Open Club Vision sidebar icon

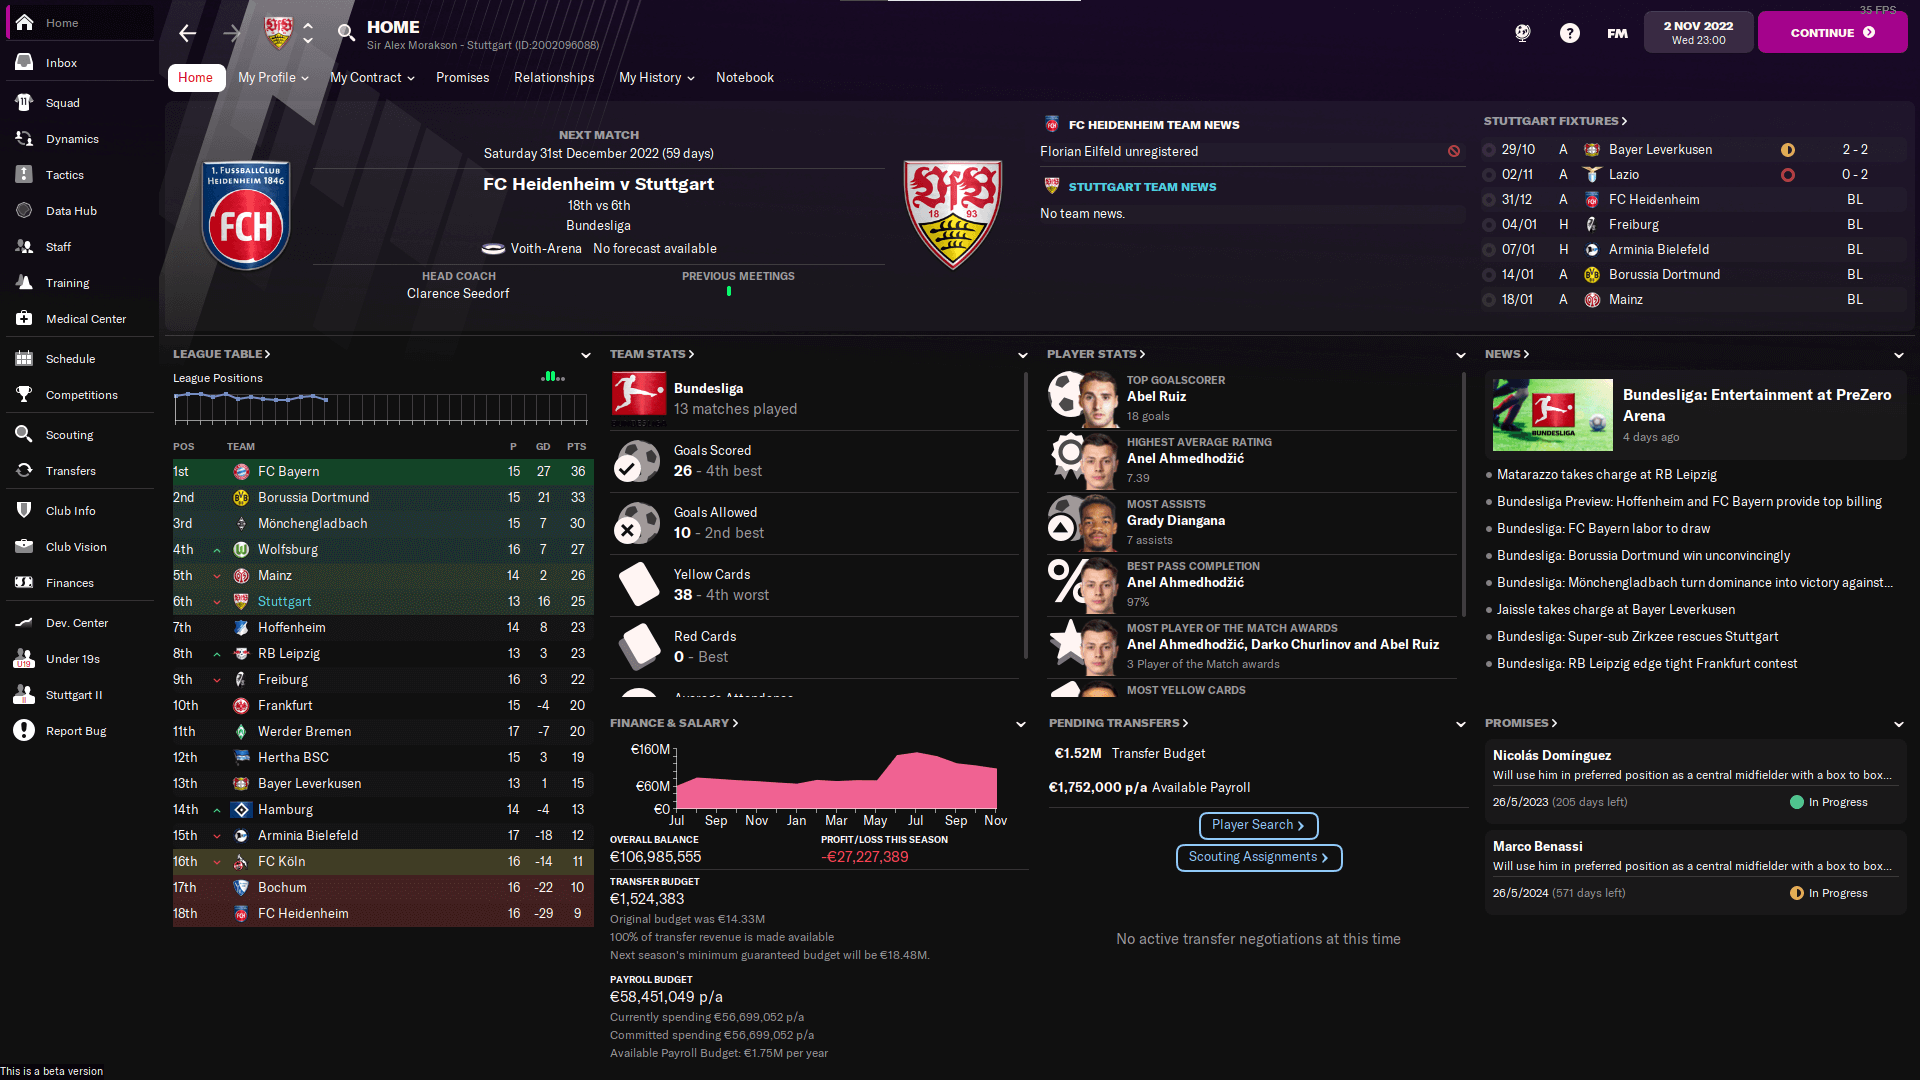click(25, 547)
